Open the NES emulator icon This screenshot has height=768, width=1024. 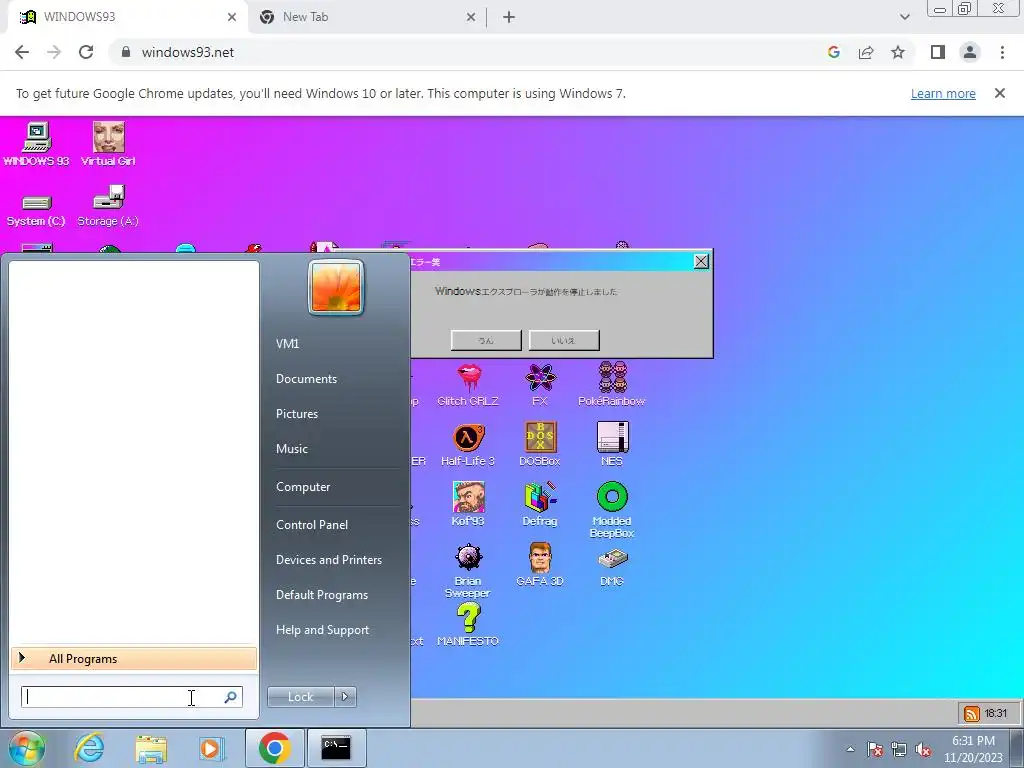click(612, 445)
